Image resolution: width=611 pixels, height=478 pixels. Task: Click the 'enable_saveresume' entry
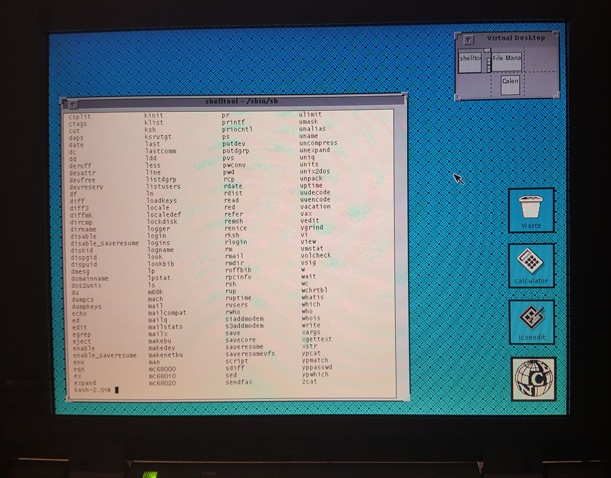pyautogui.click(x=105, y=355)
